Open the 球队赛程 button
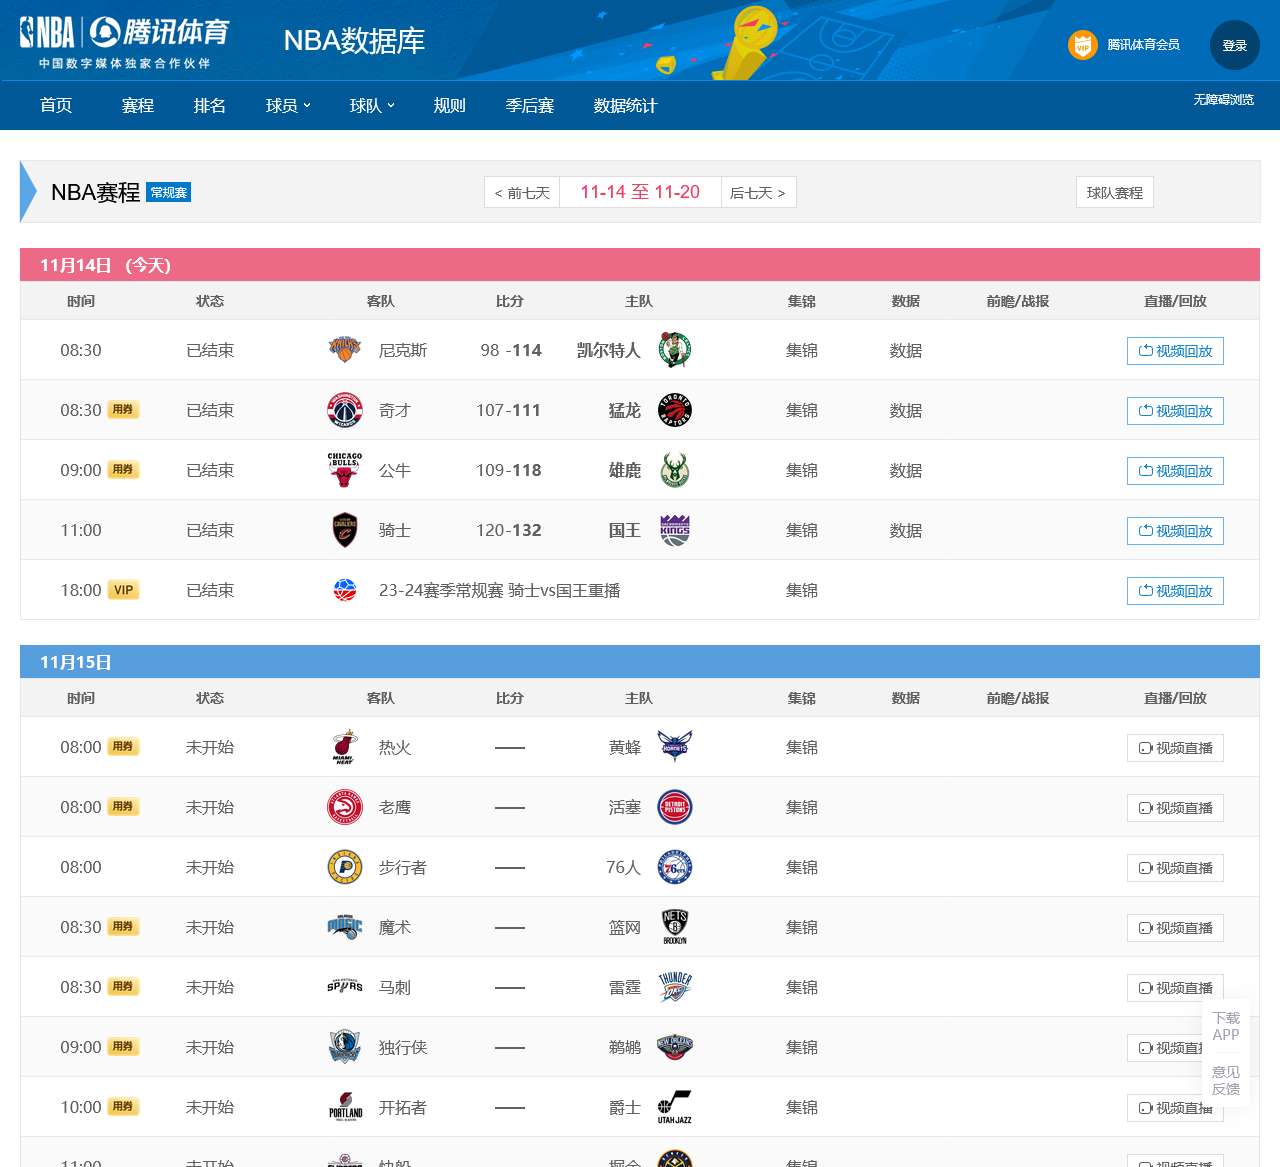Screen dimensions: 1280x1167 1115,192
